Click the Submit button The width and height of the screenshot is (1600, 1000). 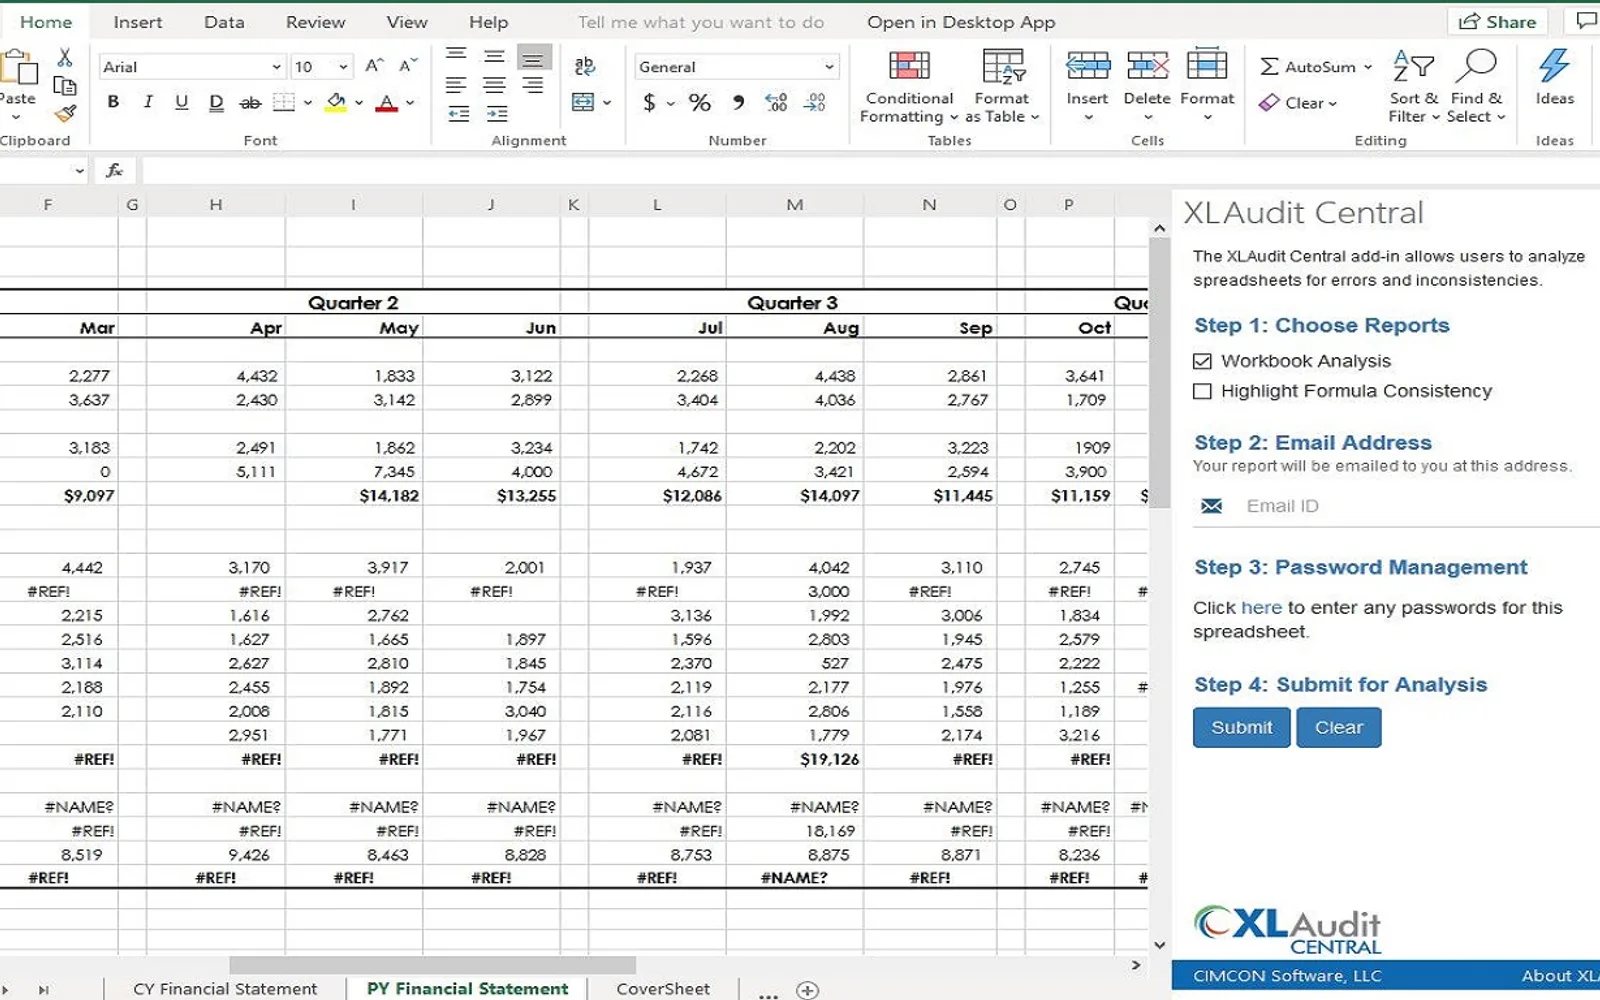pos(1242,728)
